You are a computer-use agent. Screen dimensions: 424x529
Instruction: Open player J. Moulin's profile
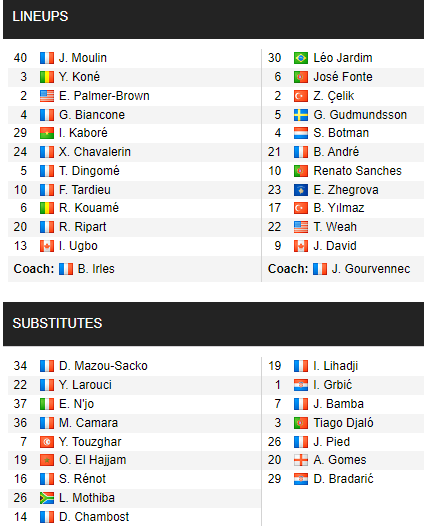(x=83, y=58)
